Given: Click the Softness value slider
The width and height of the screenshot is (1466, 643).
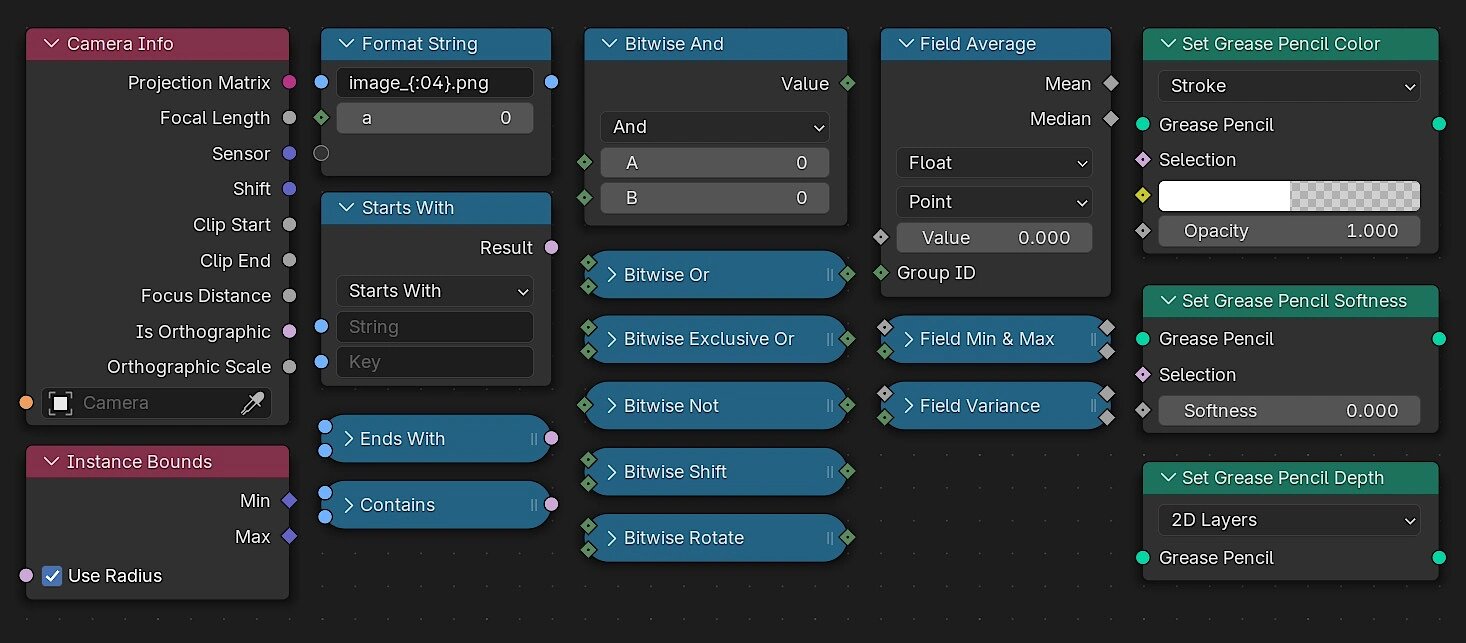Looking at the screenshot, I should coord(1289,411).
